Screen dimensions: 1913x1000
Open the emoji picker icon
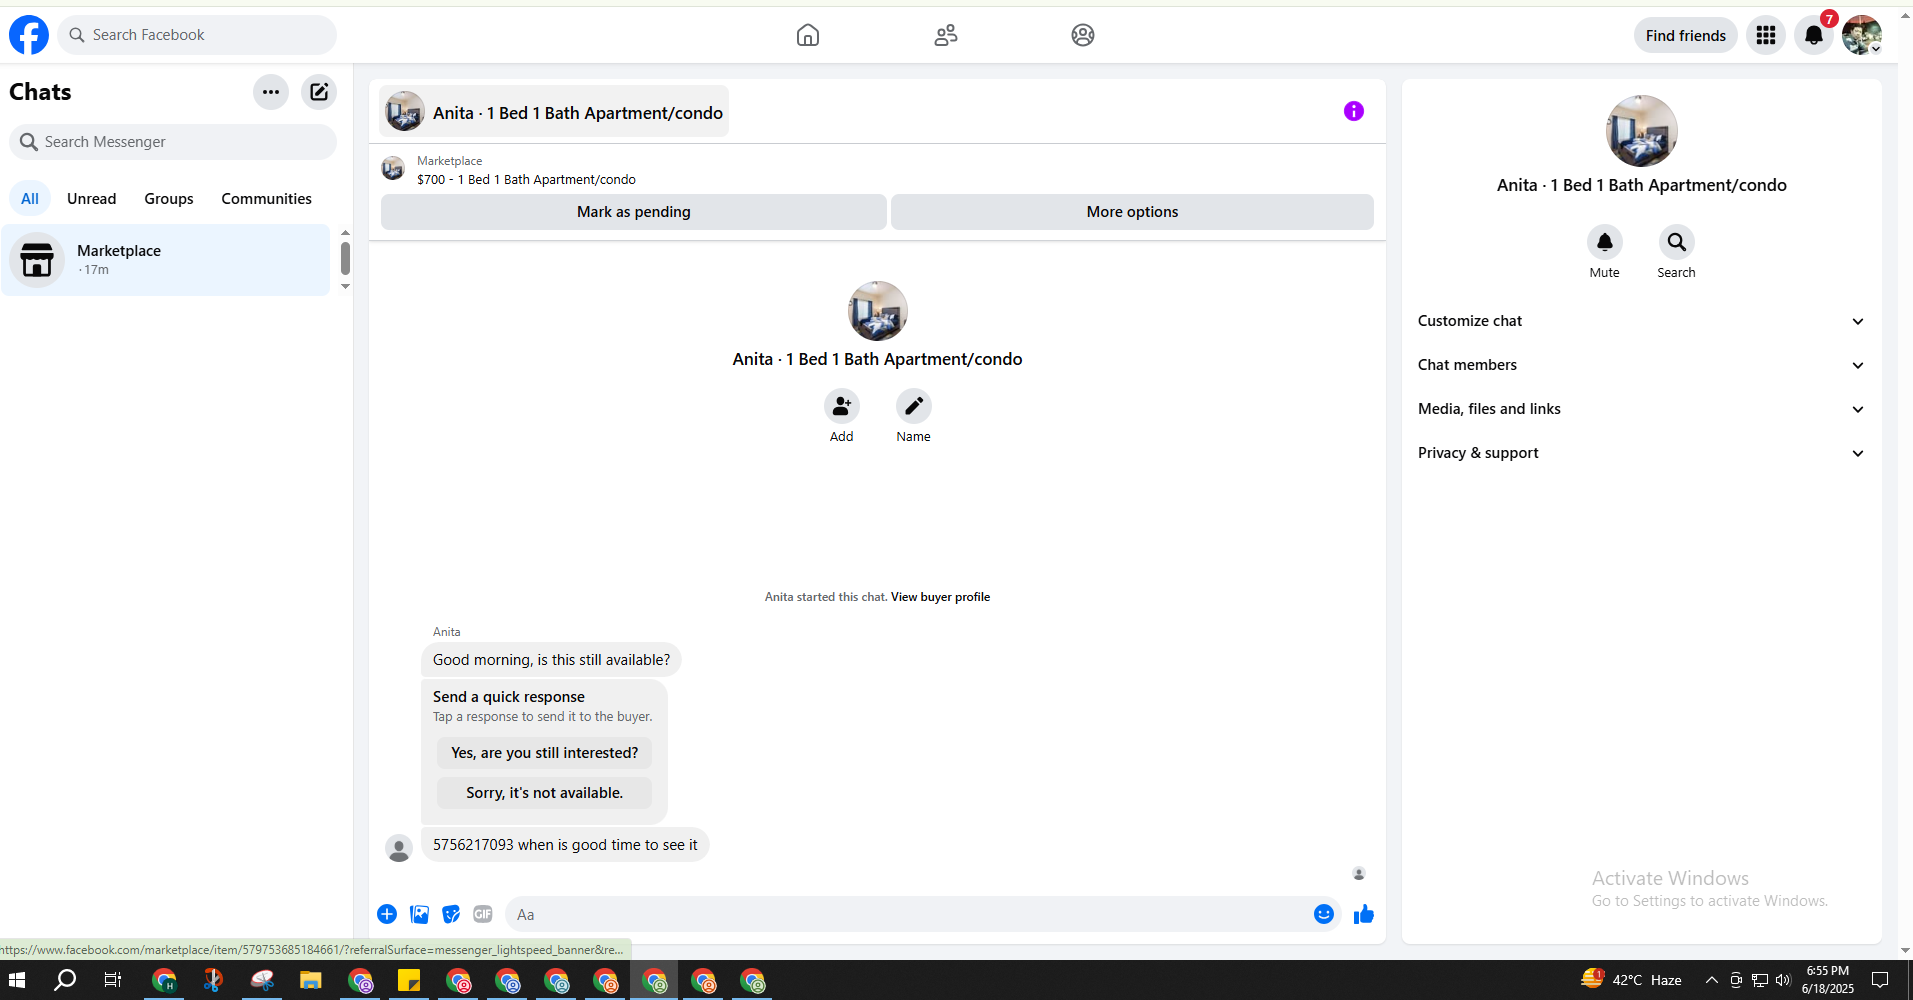1324,914
